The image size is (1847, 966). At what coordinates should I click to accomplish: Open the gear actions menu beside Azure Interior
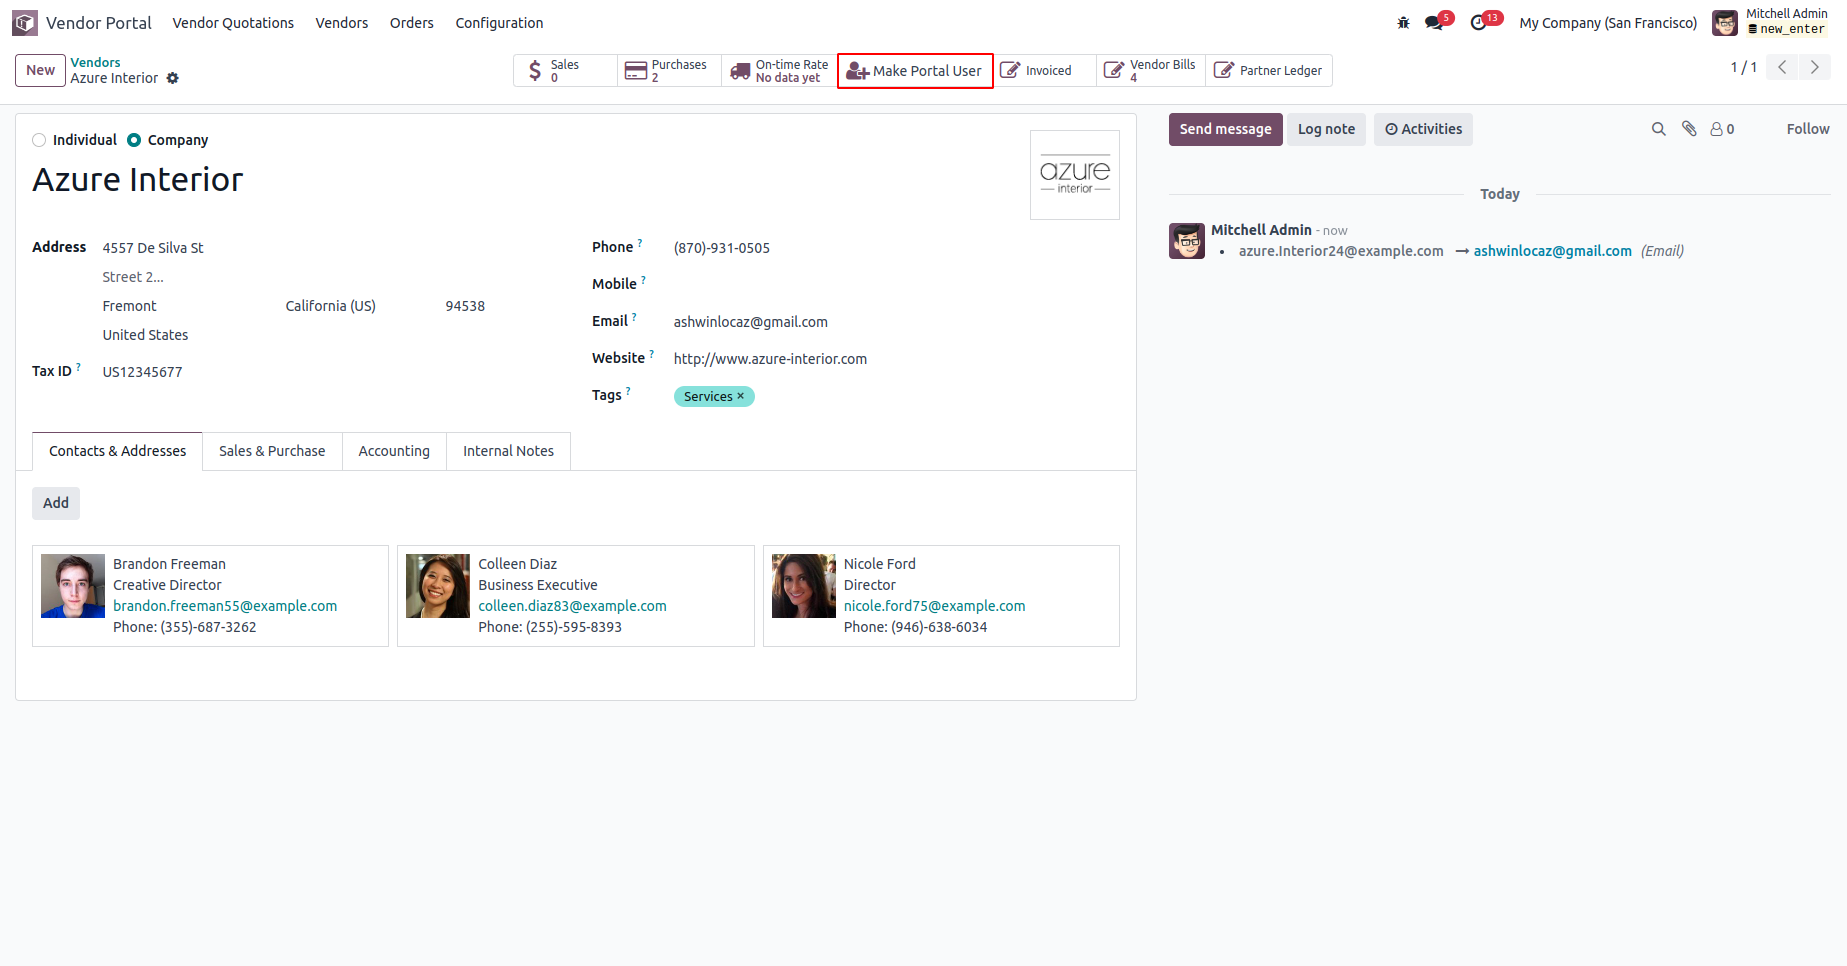173,78
